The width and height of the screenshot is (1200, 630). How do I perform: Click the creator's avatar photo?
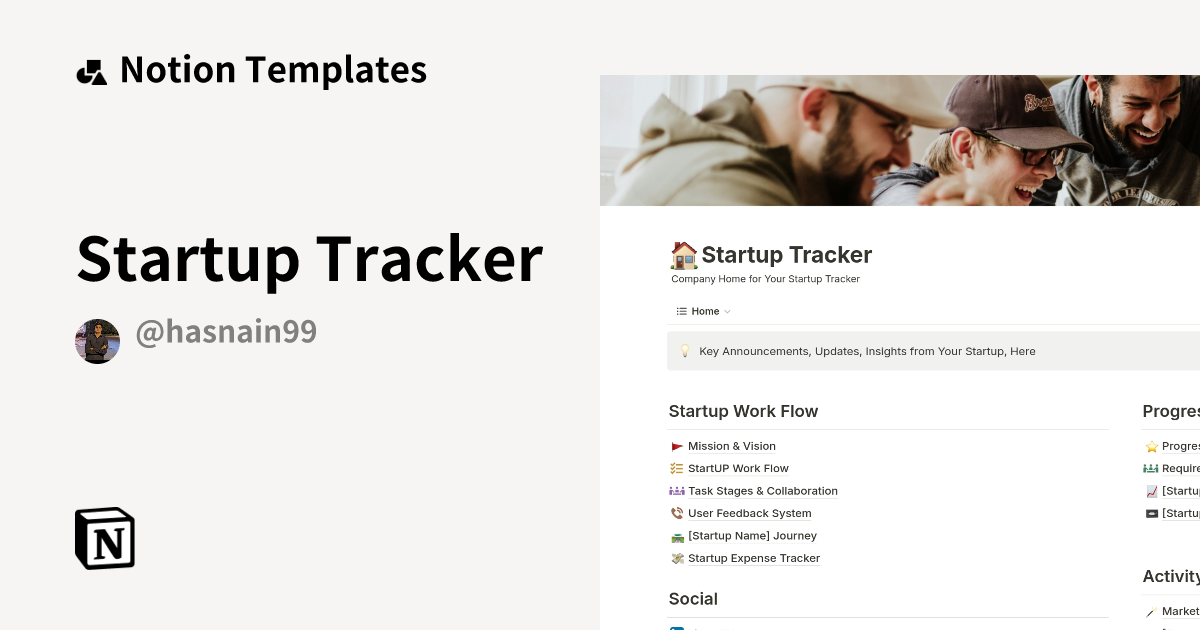[97, 341]
